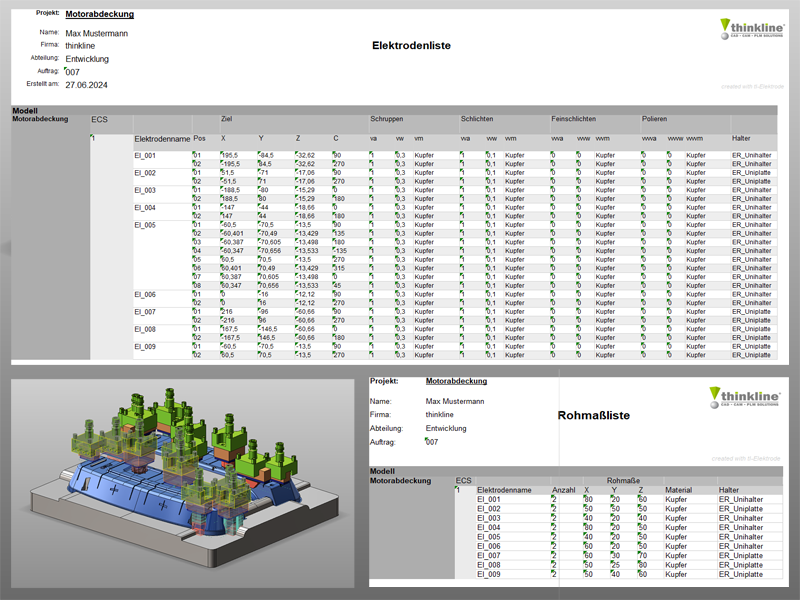Select the Material column header in the Rohmaßliste
The width and height of the screenshot is (800, 600).
(679, 490)
